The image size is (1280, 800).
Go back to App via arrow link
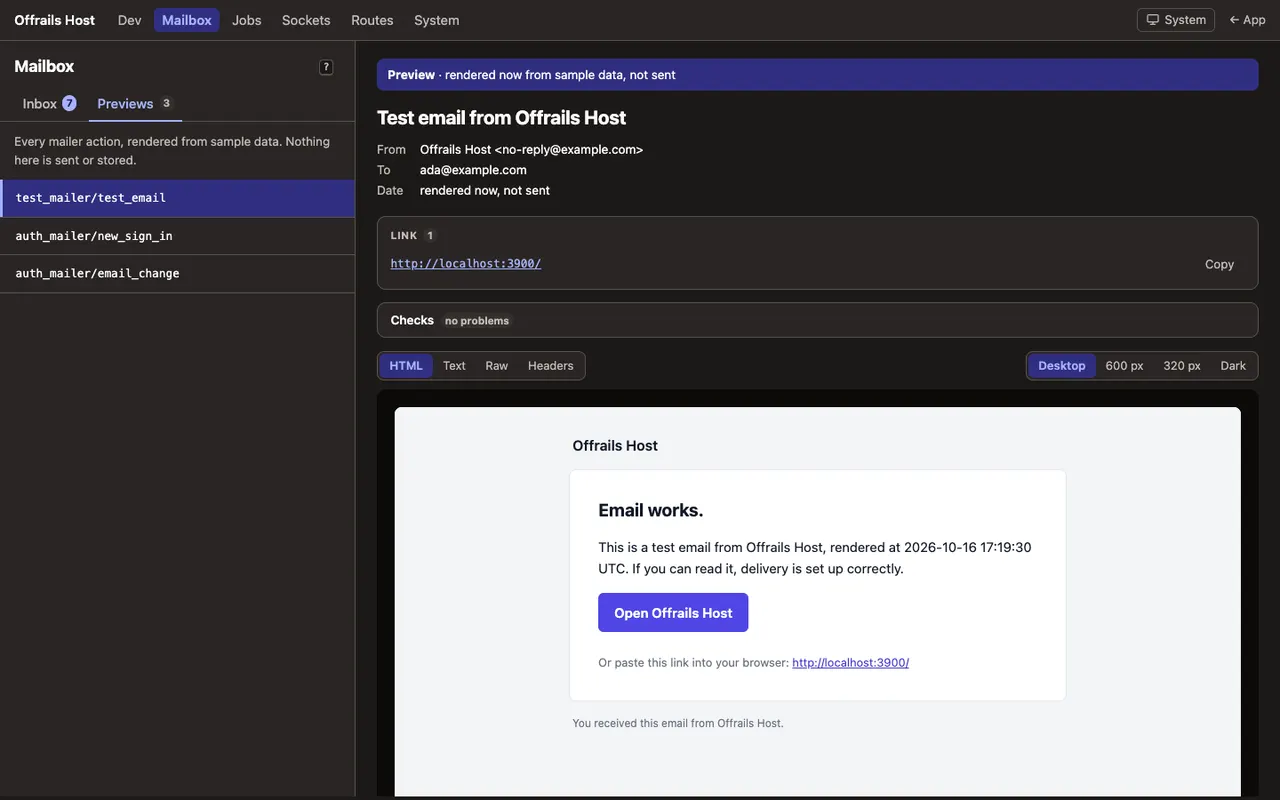(1247, 20)
